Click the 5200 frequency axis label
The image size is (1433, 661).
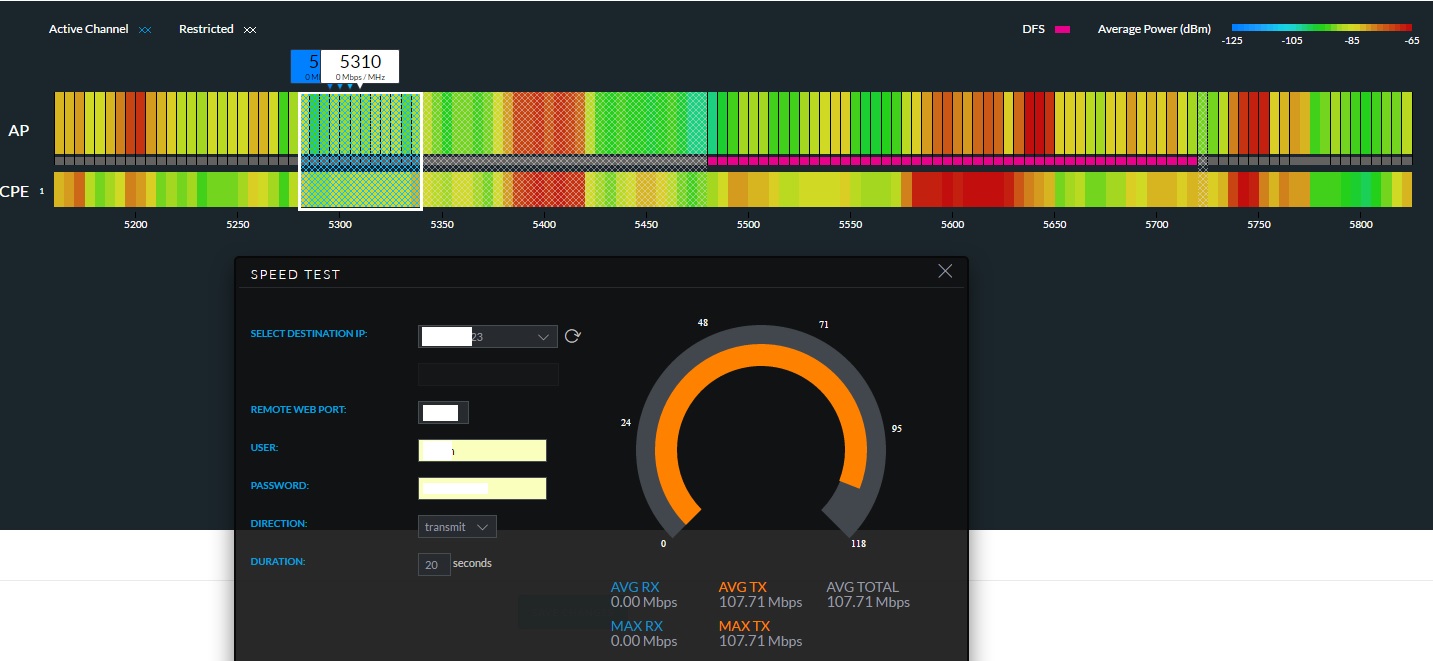(136, 225)
